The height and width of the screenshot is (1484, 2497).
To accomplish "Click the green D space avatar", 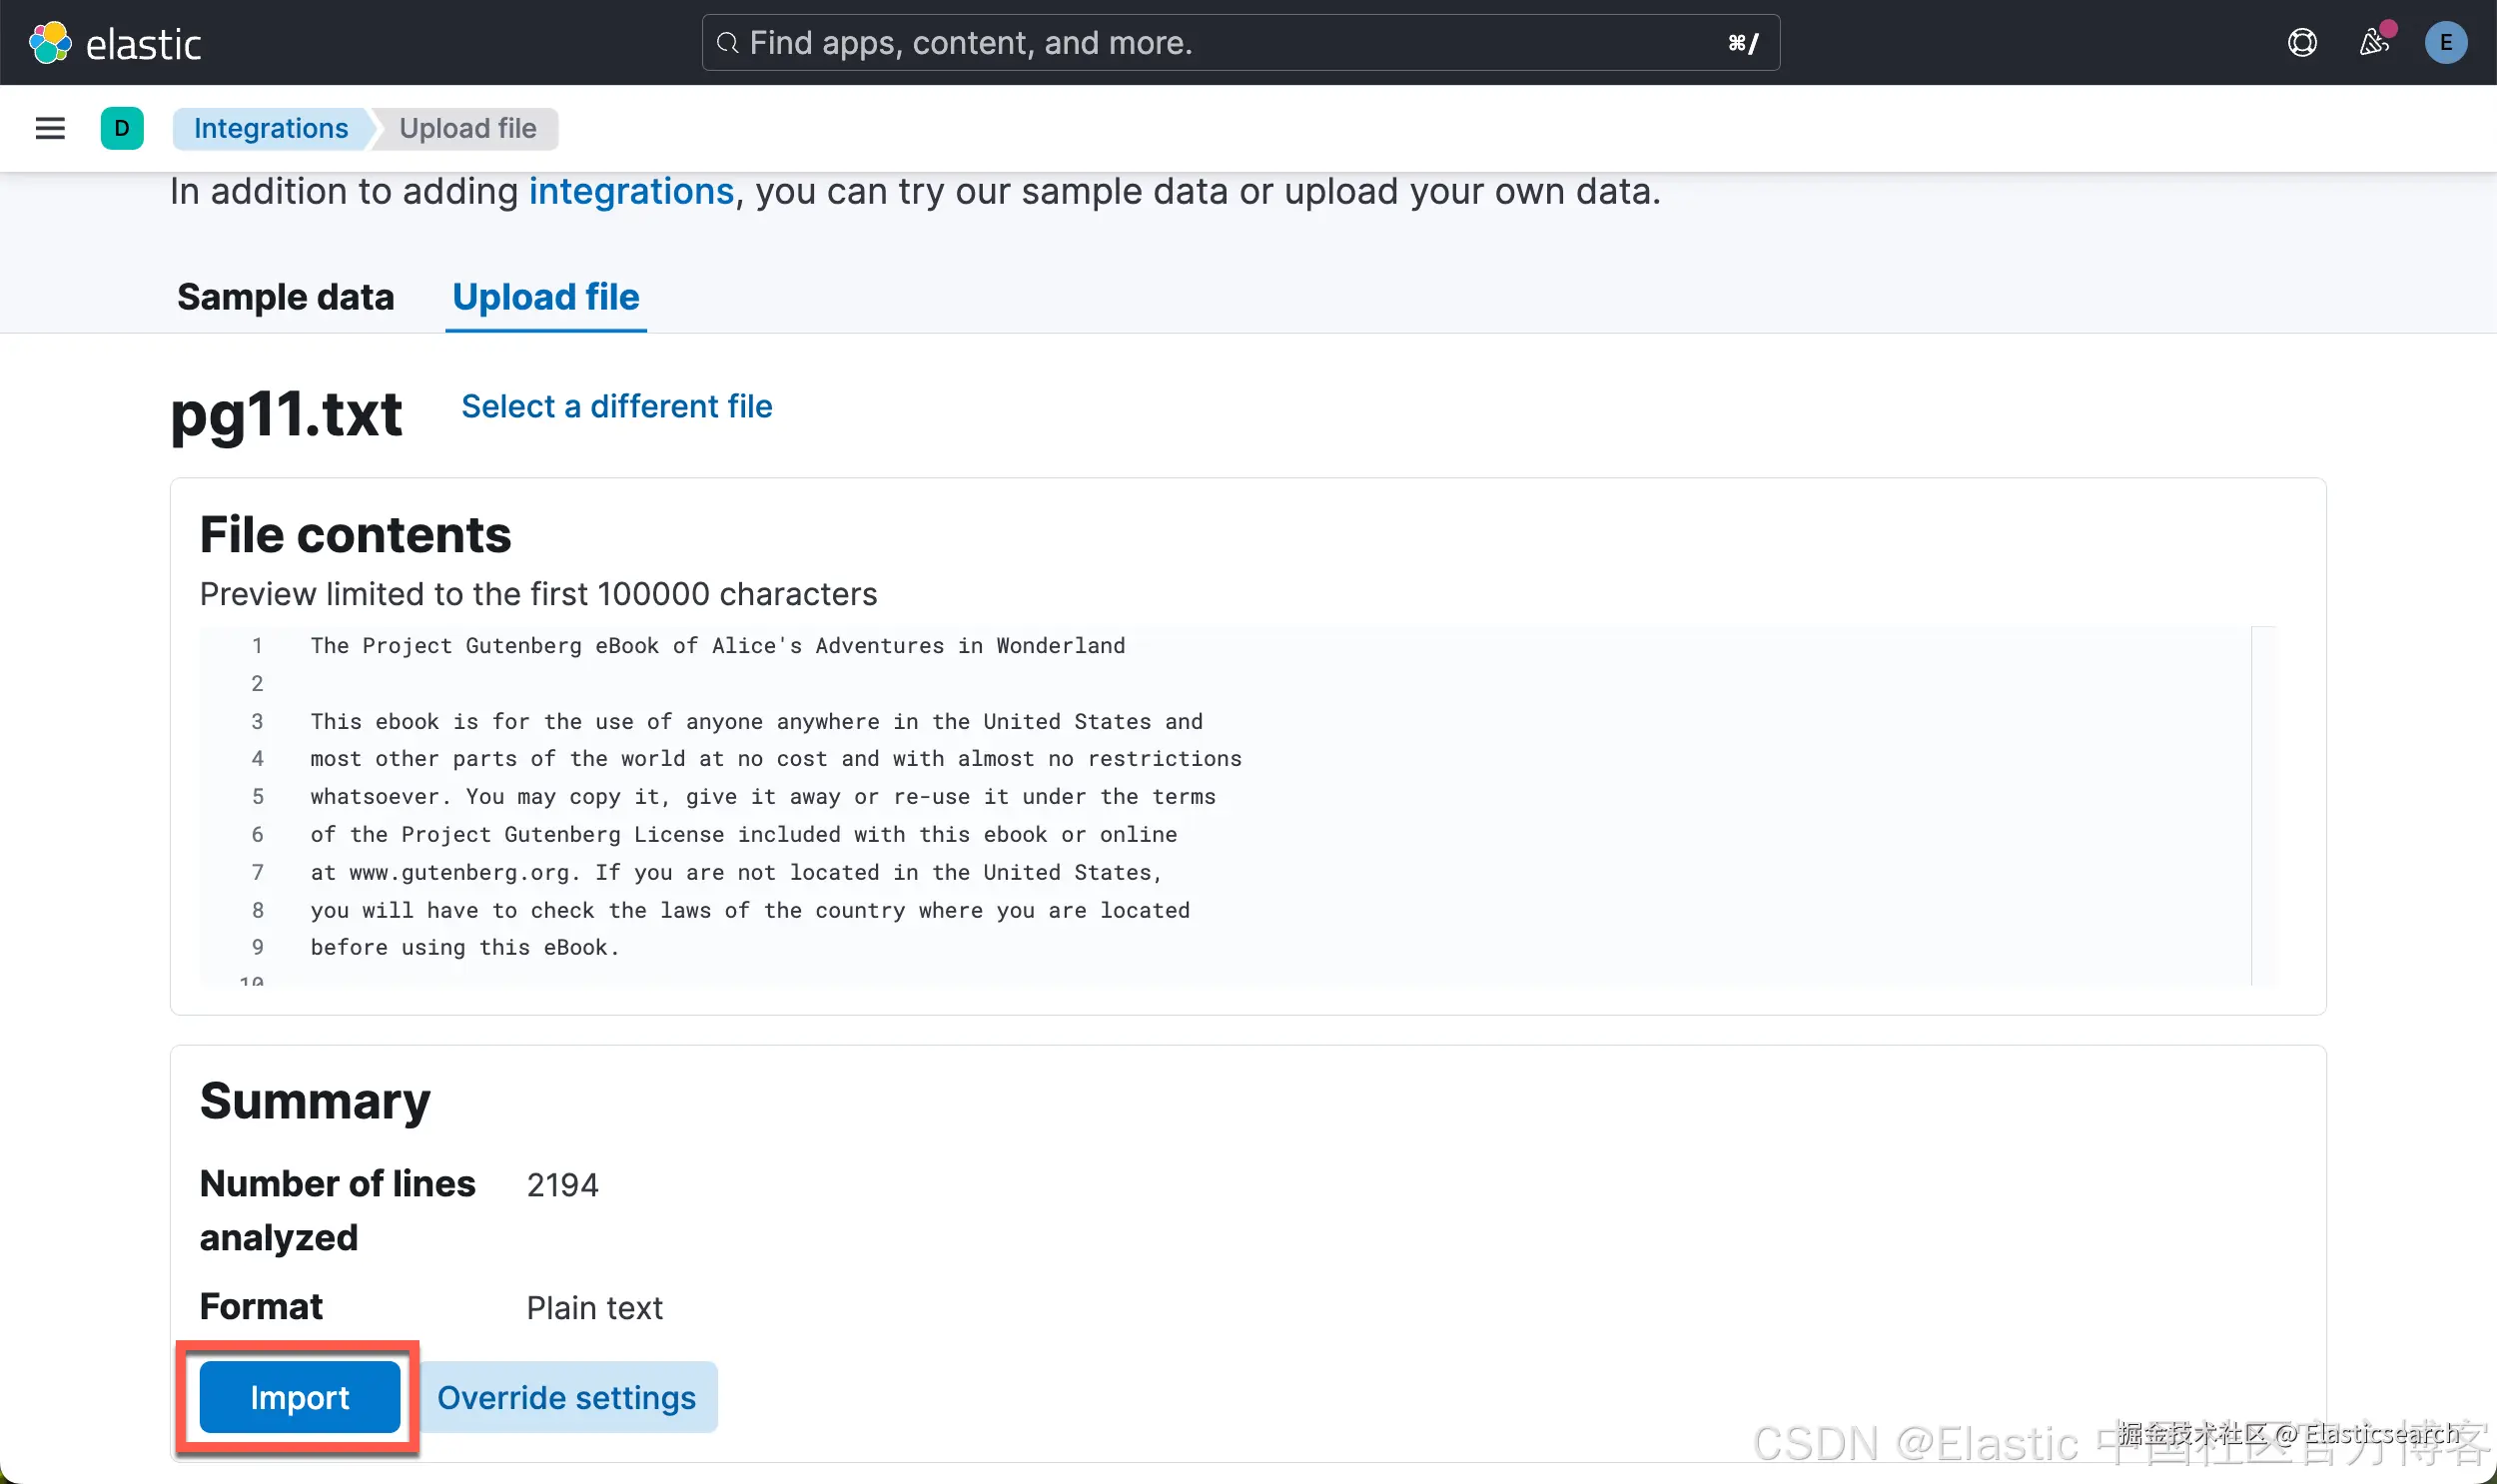I will 122,129.
